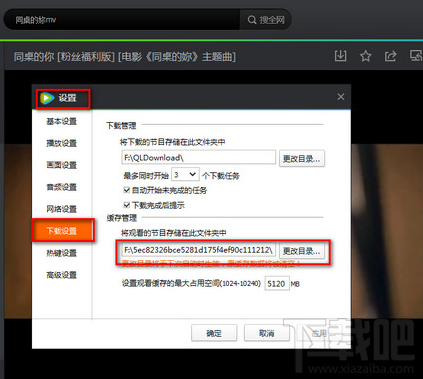Click 更改目录 next to the cache folder

(x=302, y=251)
